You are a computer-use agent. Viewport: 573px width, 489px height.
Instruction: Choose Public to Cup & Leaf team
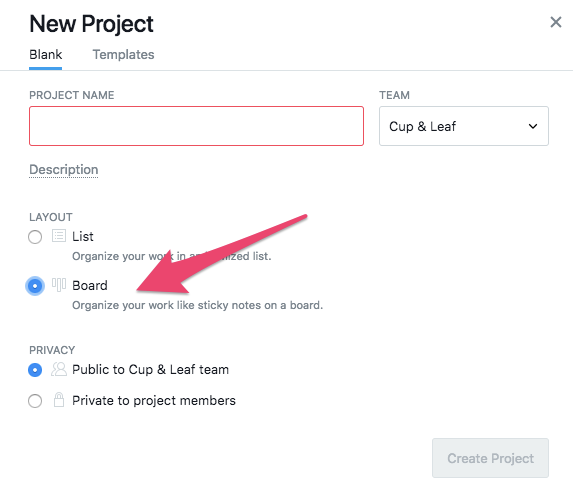35,370
